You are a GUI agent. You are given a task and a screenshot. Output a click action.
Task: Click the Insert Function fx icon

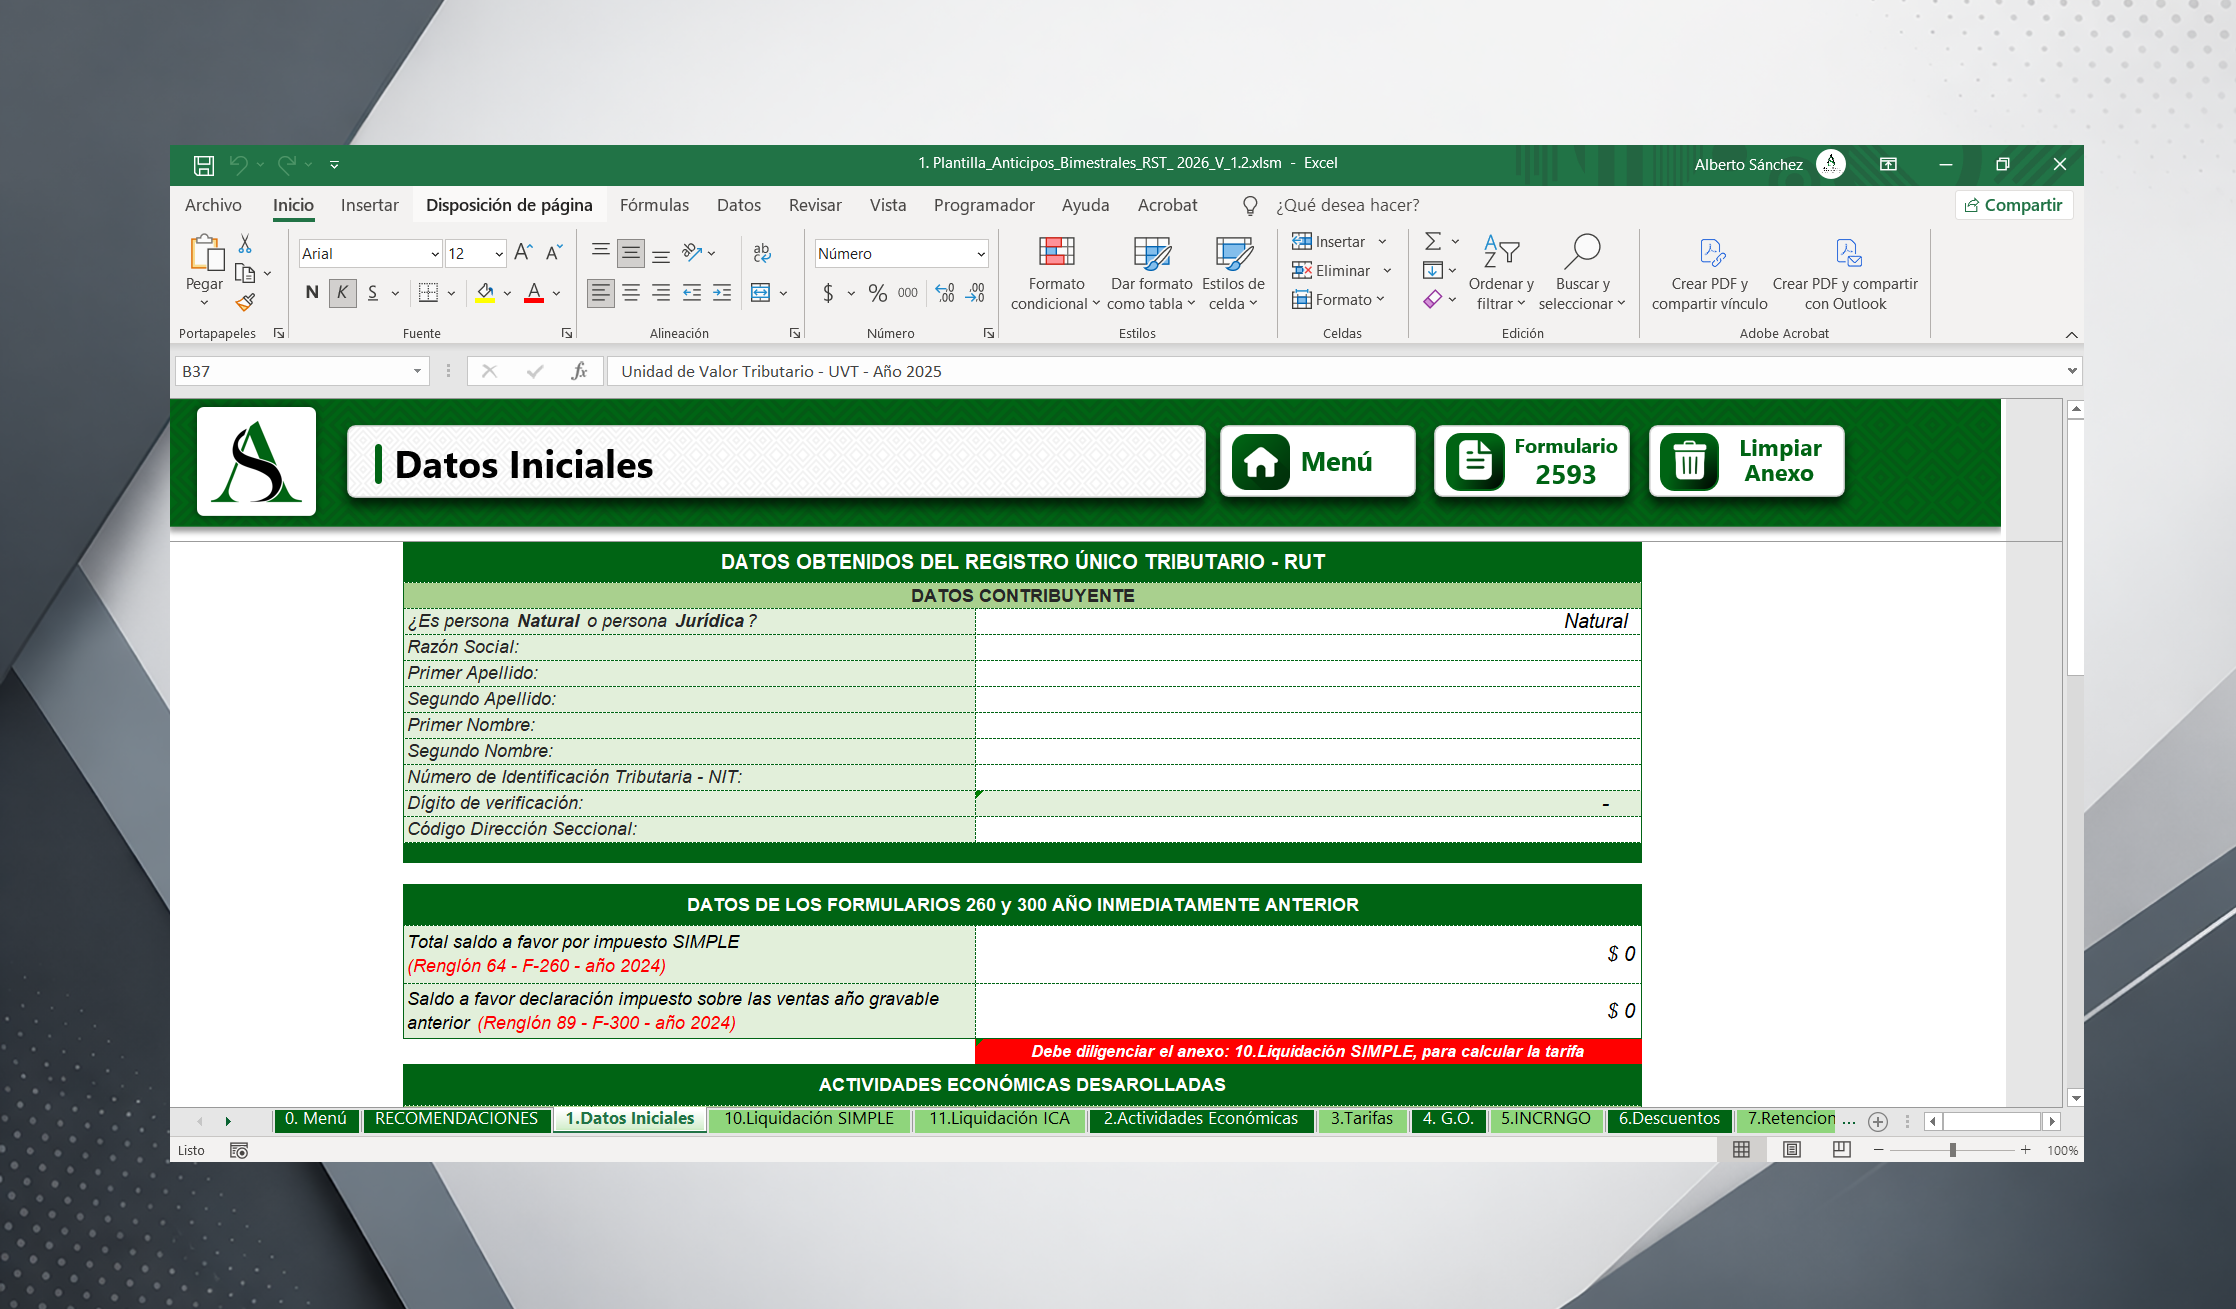579,371
